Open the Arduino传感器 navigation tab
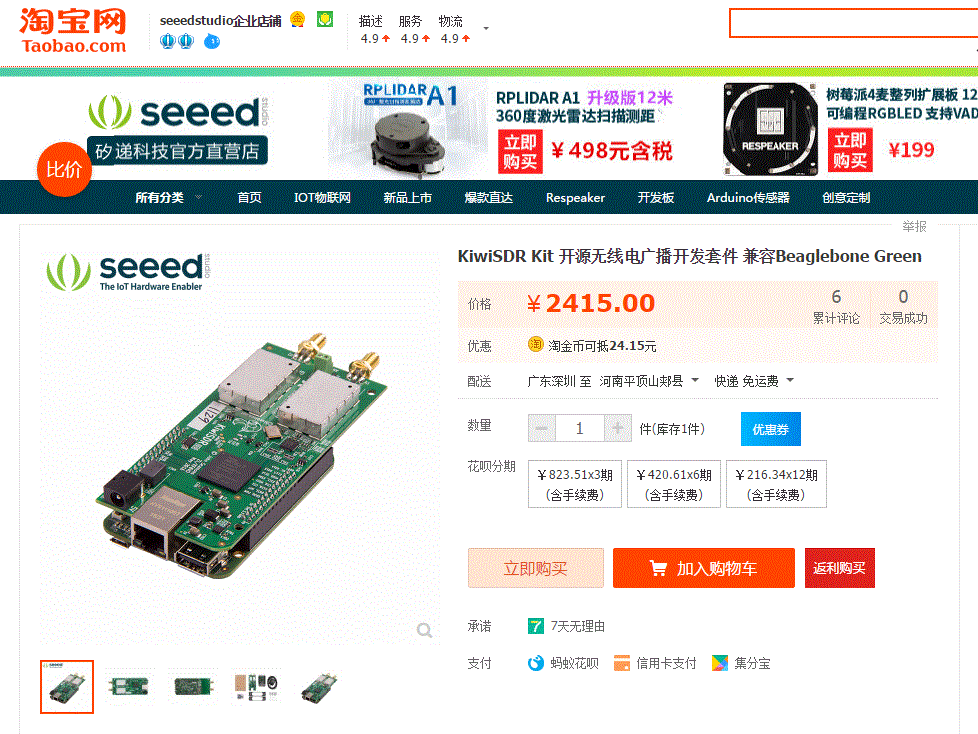Screen dimensions: 978x734 748,198
